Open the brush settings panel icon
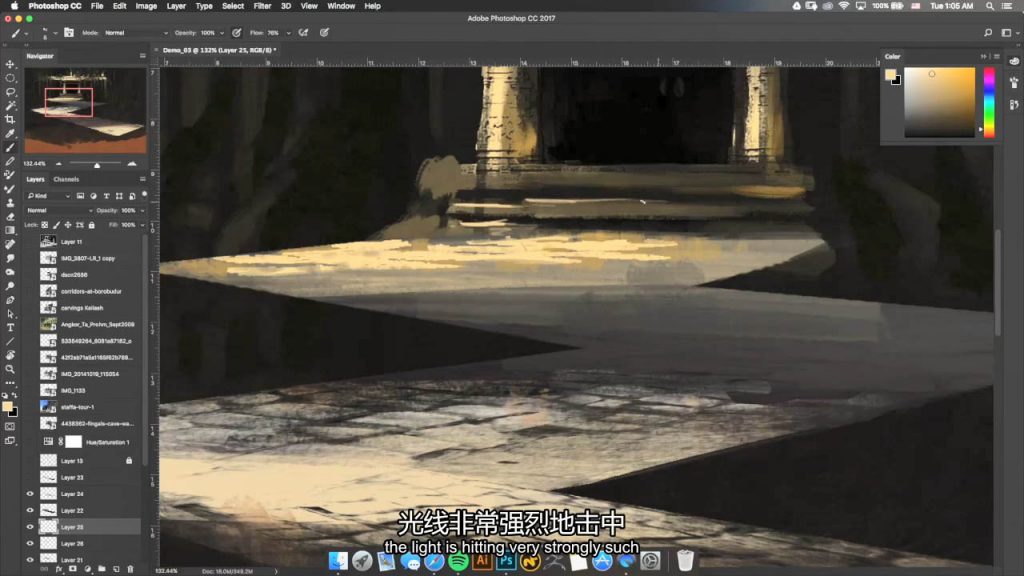The image size is (1024, 576). coord(69,33)
